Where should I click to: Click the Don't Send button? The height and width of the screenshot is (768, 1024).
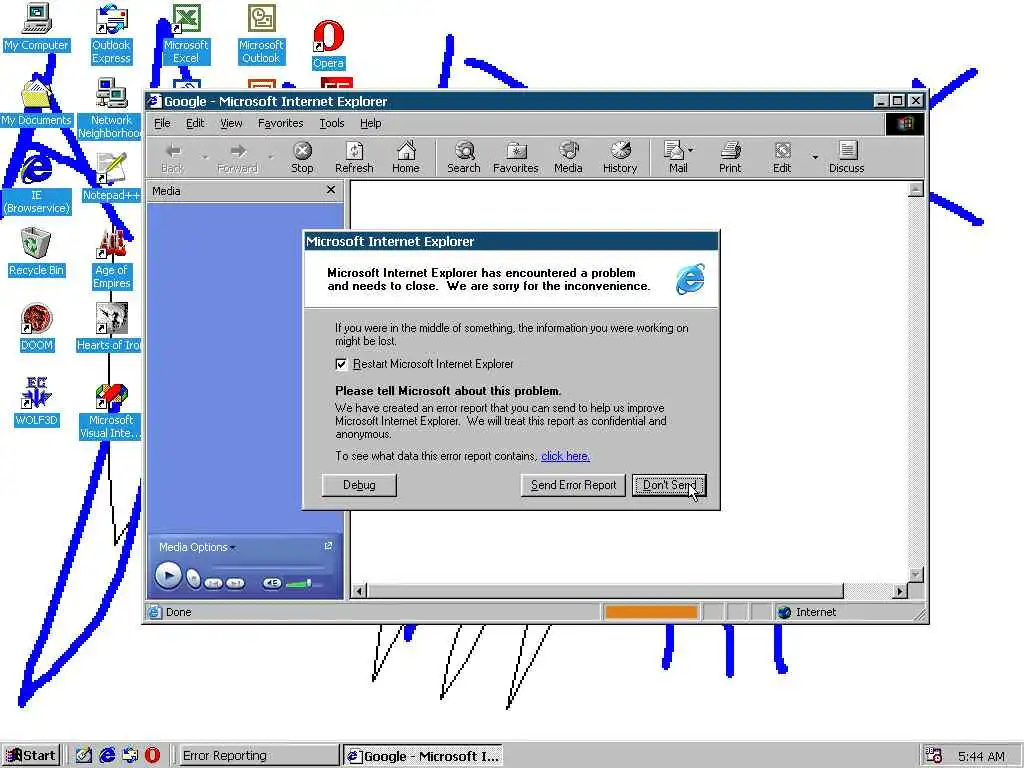(669, 485)
